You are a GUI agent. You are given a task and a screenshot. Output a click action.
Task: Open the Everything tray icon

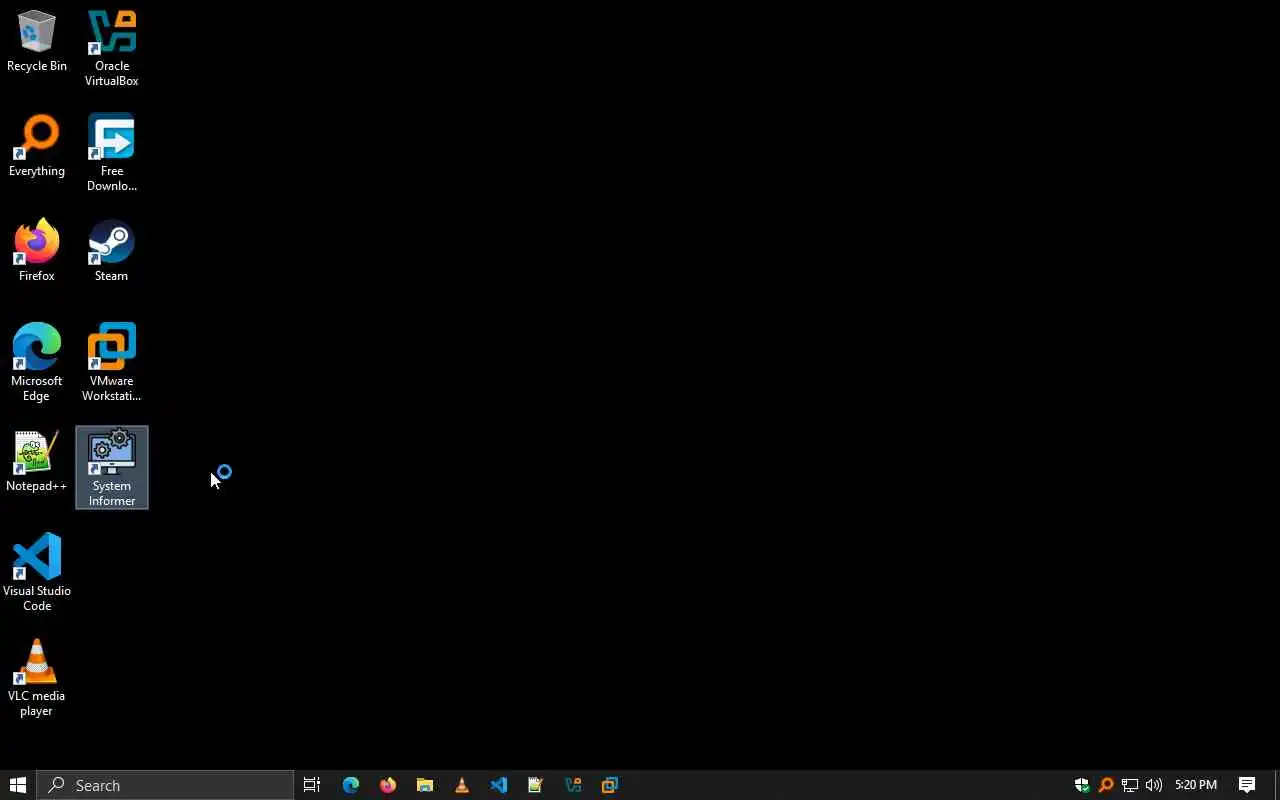click(1106, 785)
